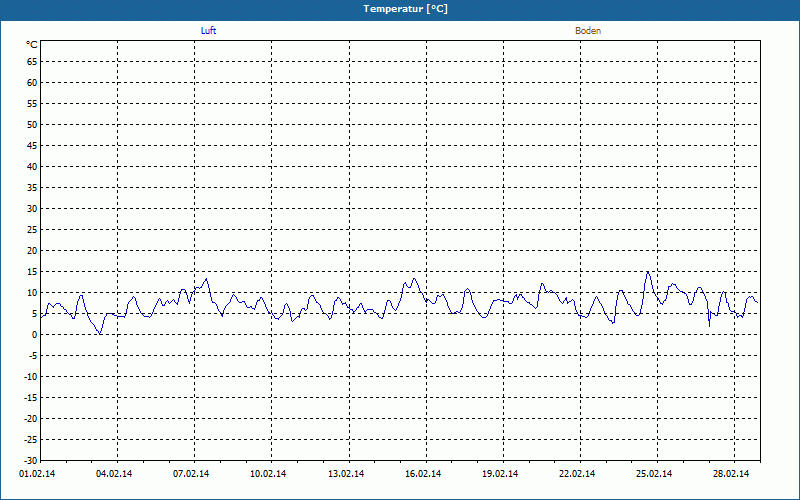Click the 65 y-axis value
Screen dimensions: 800x500
click(x=32, y=62)
